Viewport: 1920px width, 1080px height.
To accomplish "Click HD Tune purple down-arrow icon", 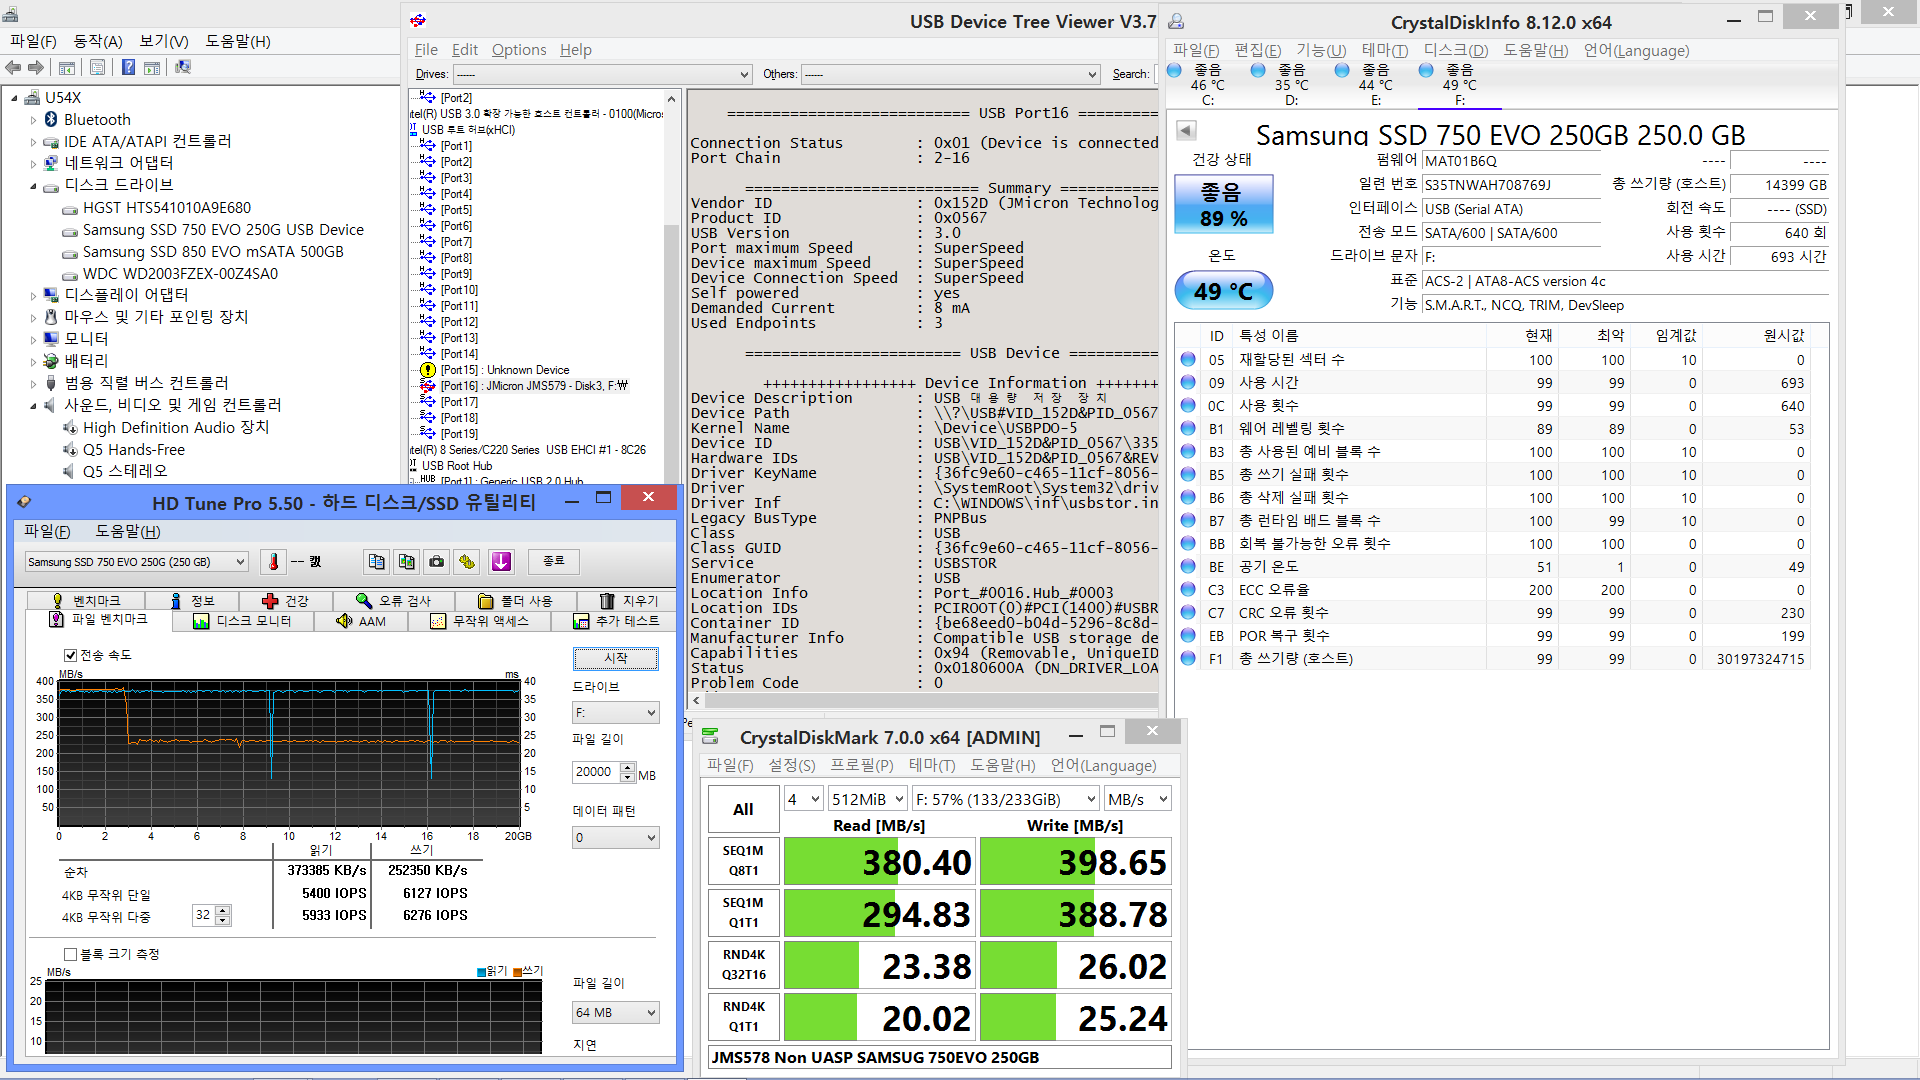I will [501, 562].
